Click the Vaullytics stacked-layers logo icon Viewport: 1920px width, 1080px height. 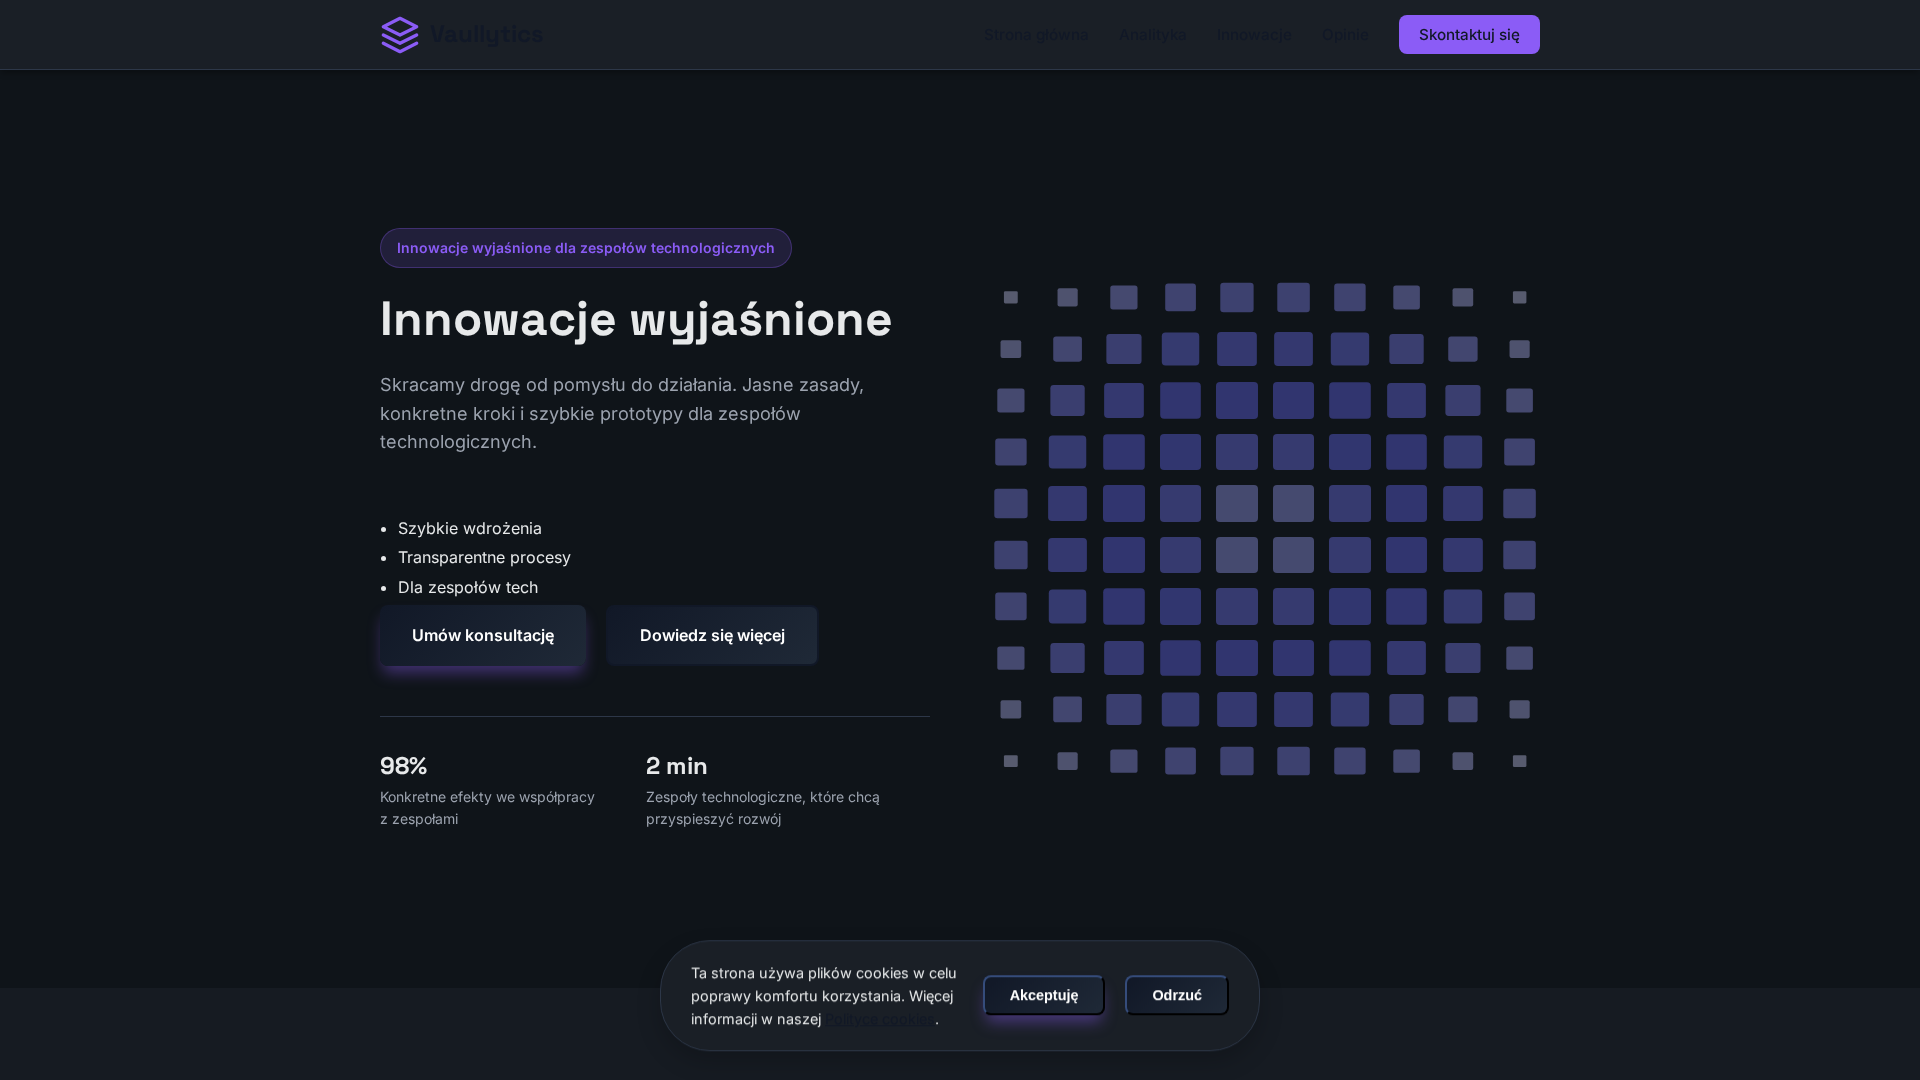(400, 35)
